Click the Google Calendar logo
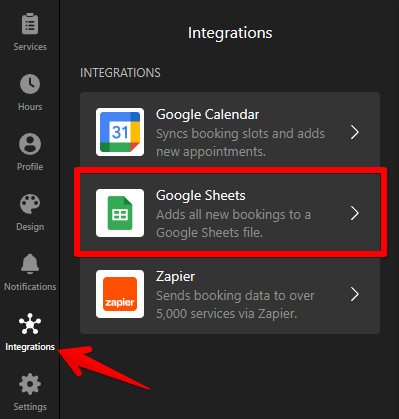The height and width of the screenshot is (419, 399). 120,132
